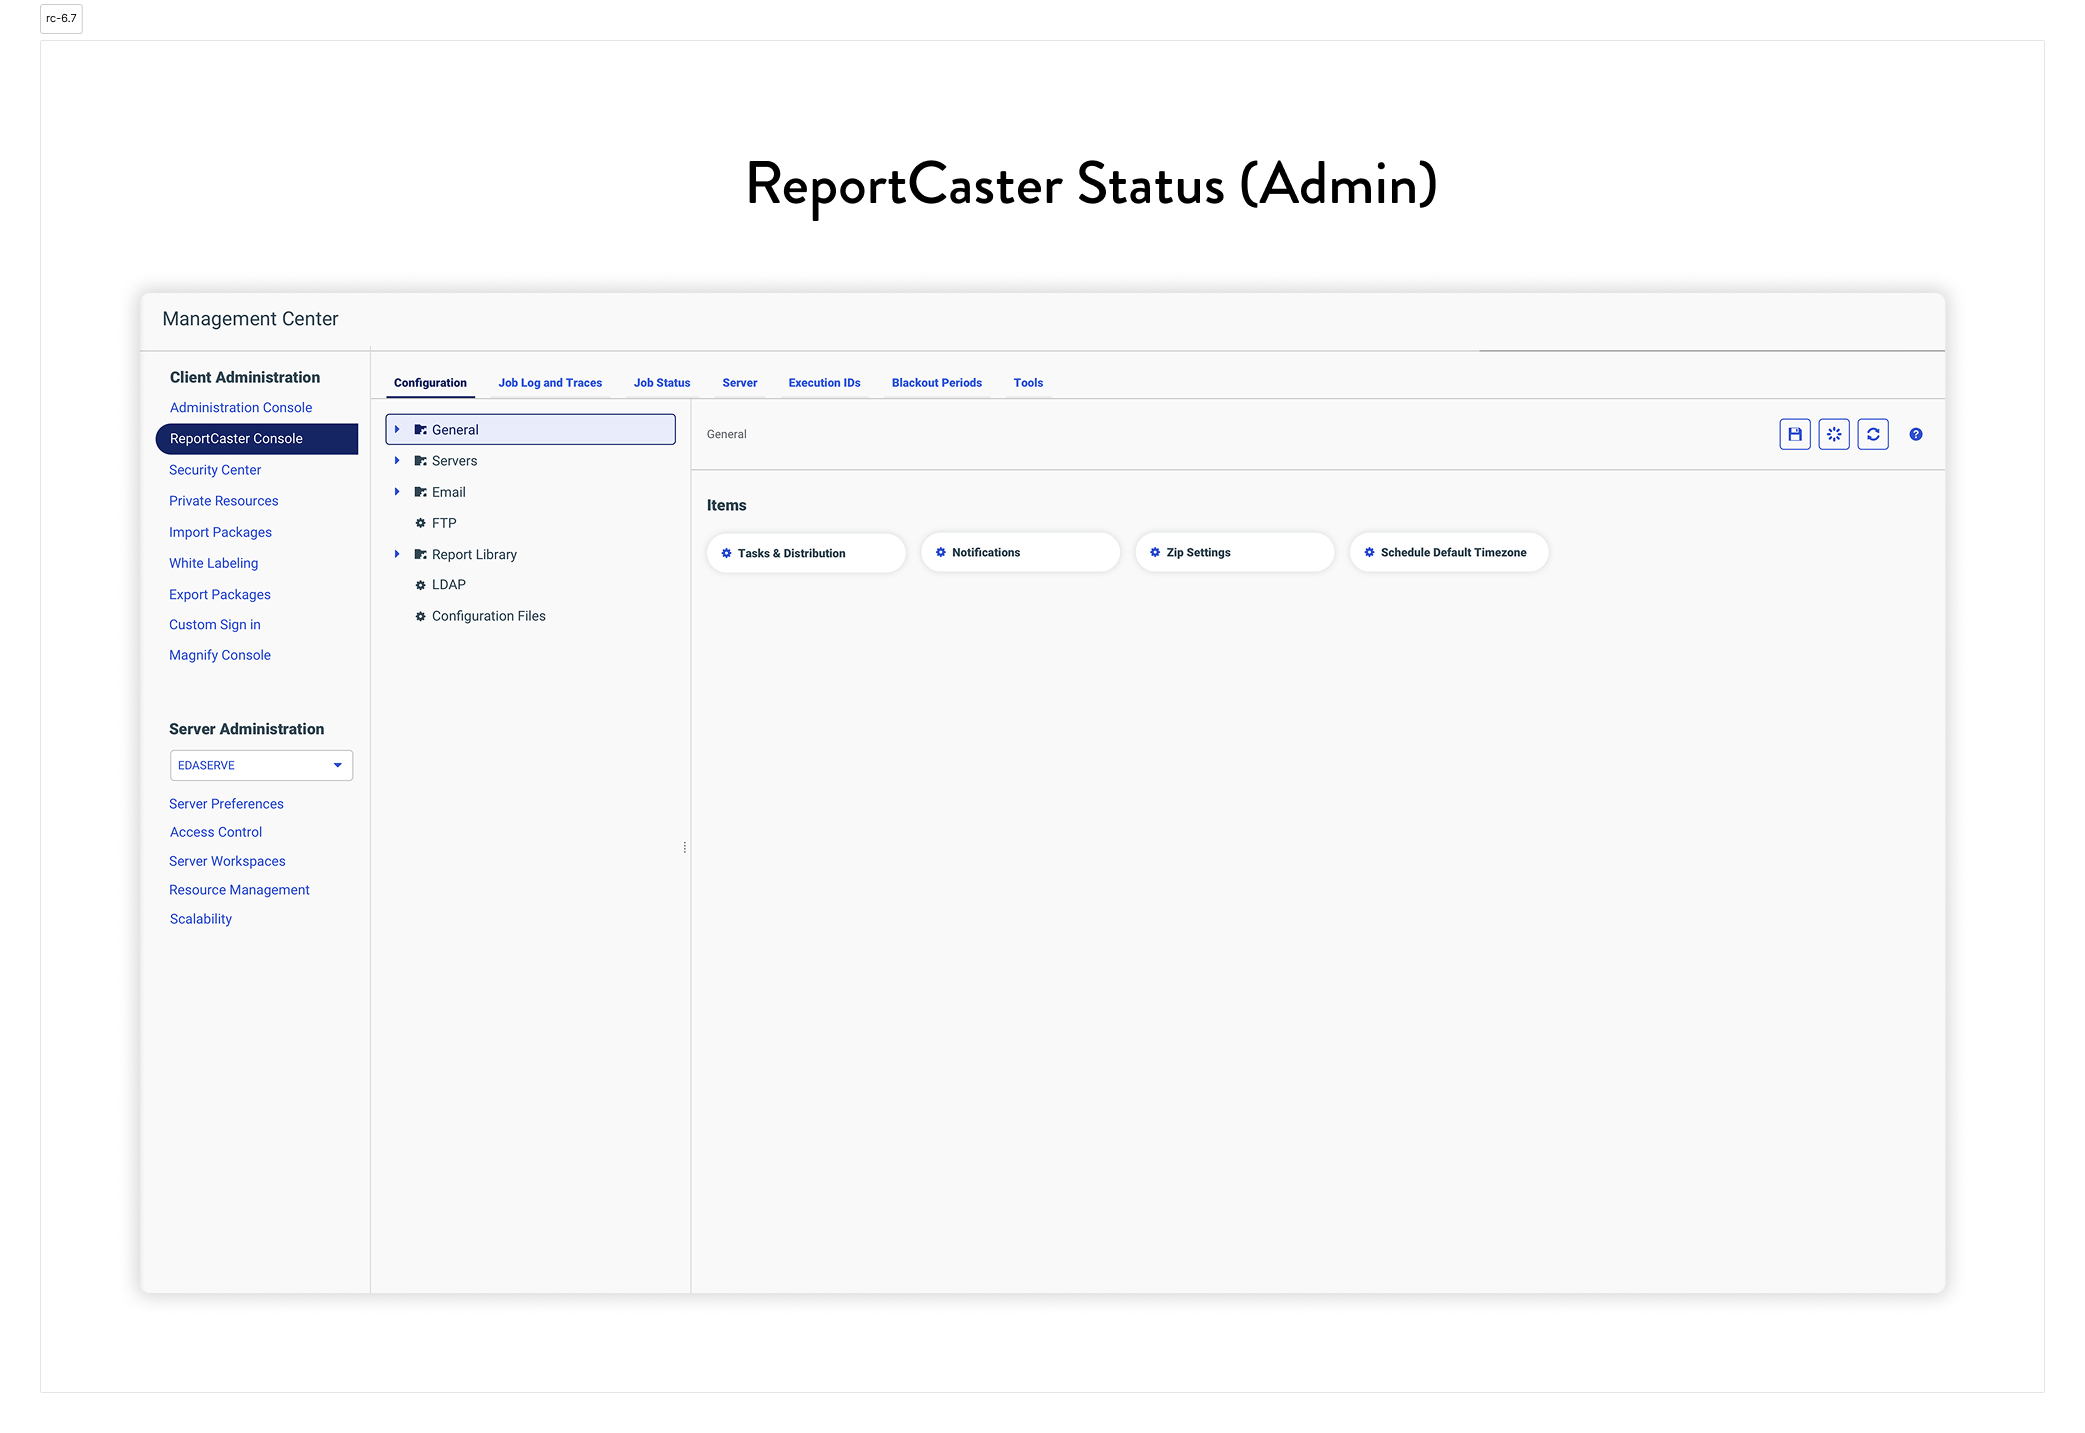Viewport: 2085px width, 1433px height.
Task: Open the Notifications item
Action: (x=1020, y=552)
